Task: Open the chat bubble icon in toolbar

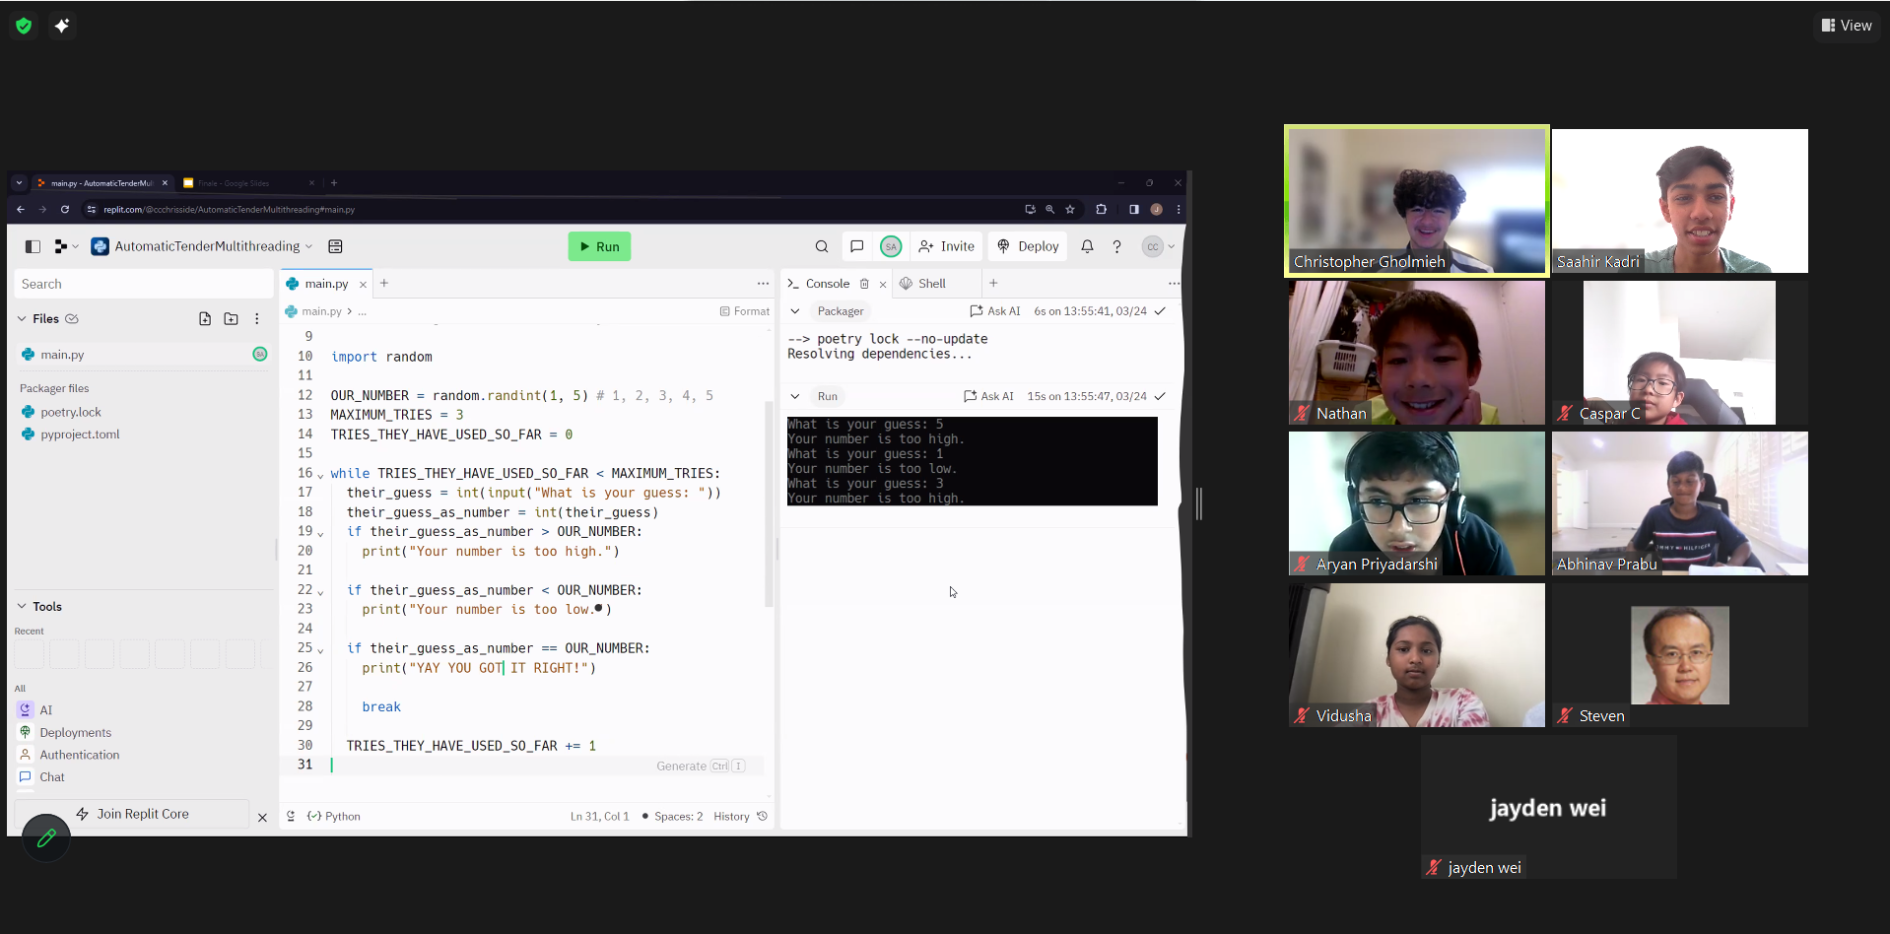Action: pyautogui.click(x=856, y=246)
